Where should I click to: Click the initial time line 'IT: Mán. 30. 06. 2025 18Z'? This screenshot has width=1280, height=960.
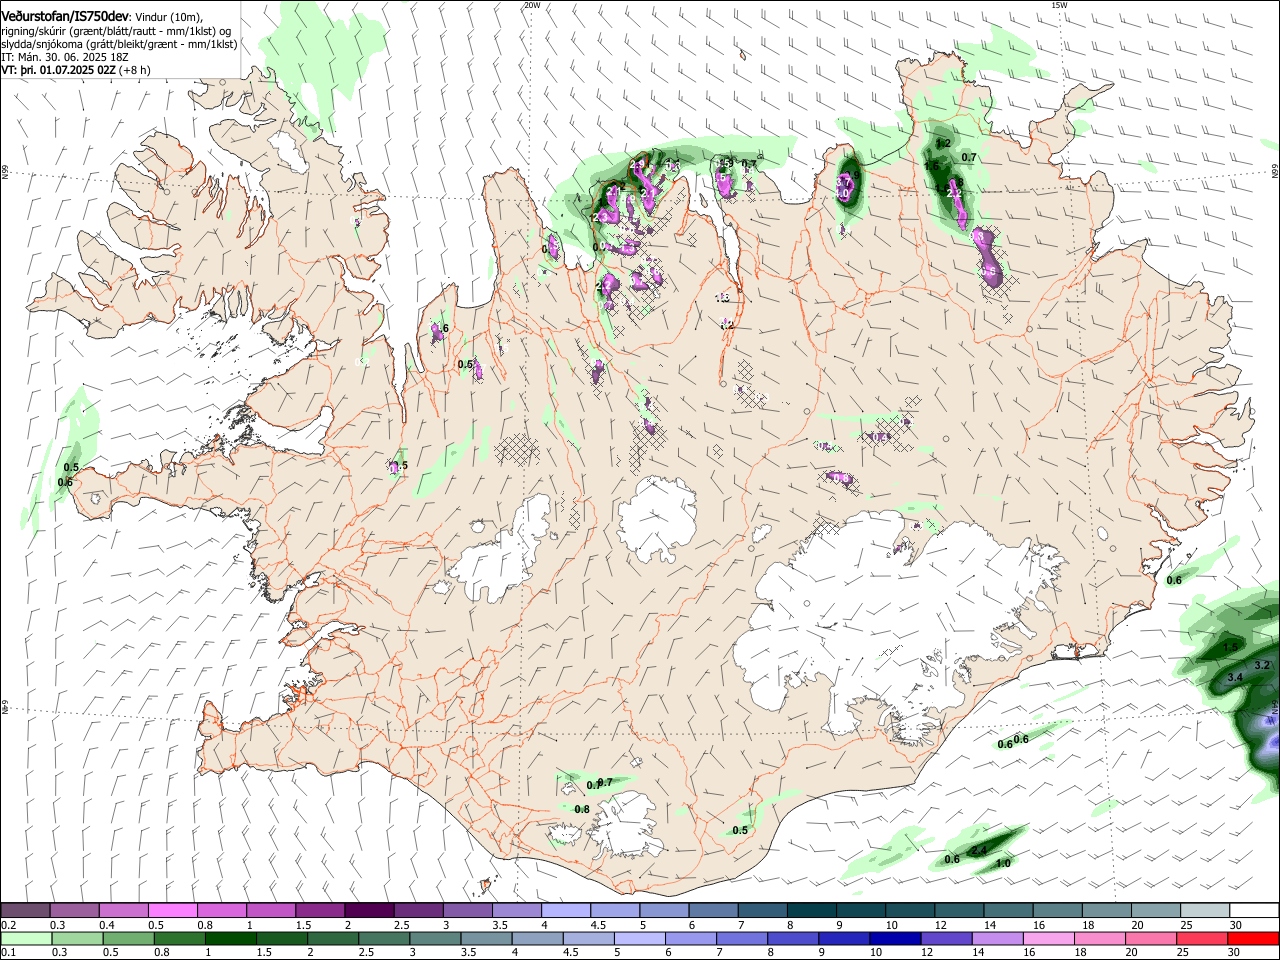[x=65, y=57]
